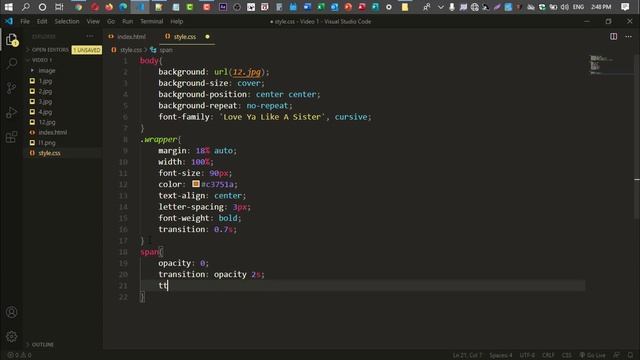Screen dimensions: 640x360
Task: Click the VS Code logo in title bar
Action: (9, 21)
